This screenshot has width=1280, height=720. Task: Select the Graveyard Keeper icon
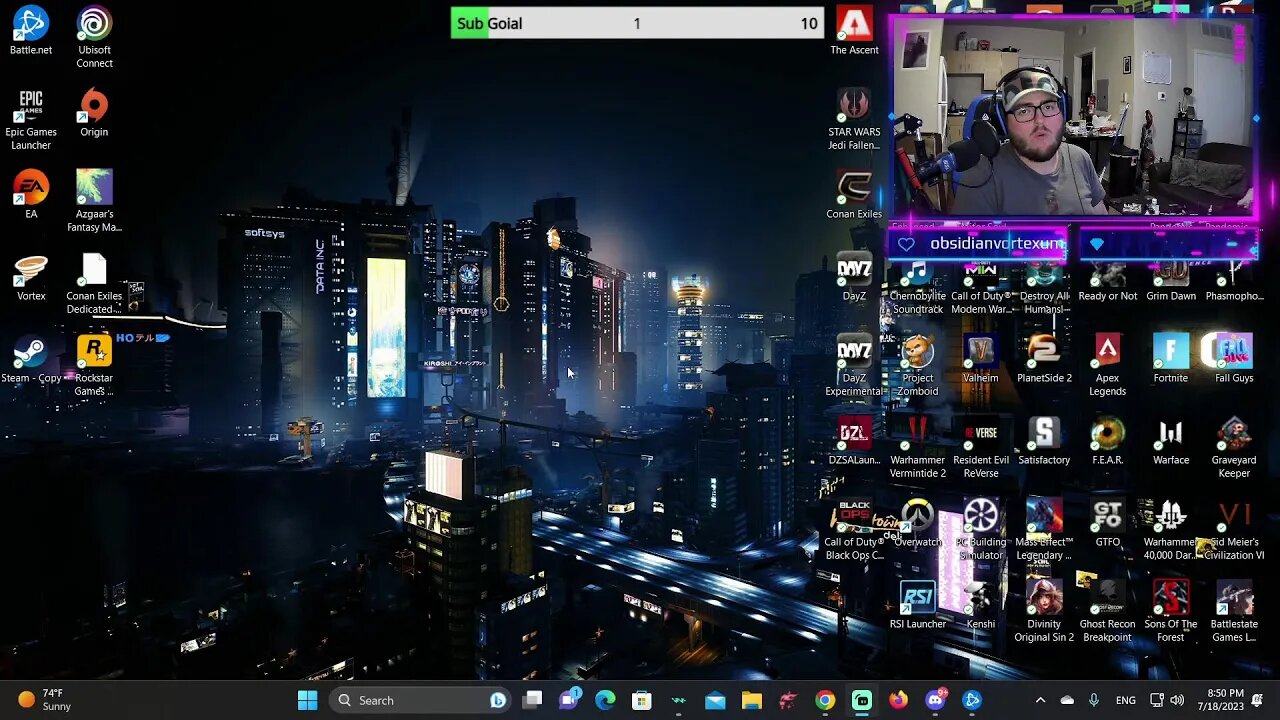[1234, 448]
